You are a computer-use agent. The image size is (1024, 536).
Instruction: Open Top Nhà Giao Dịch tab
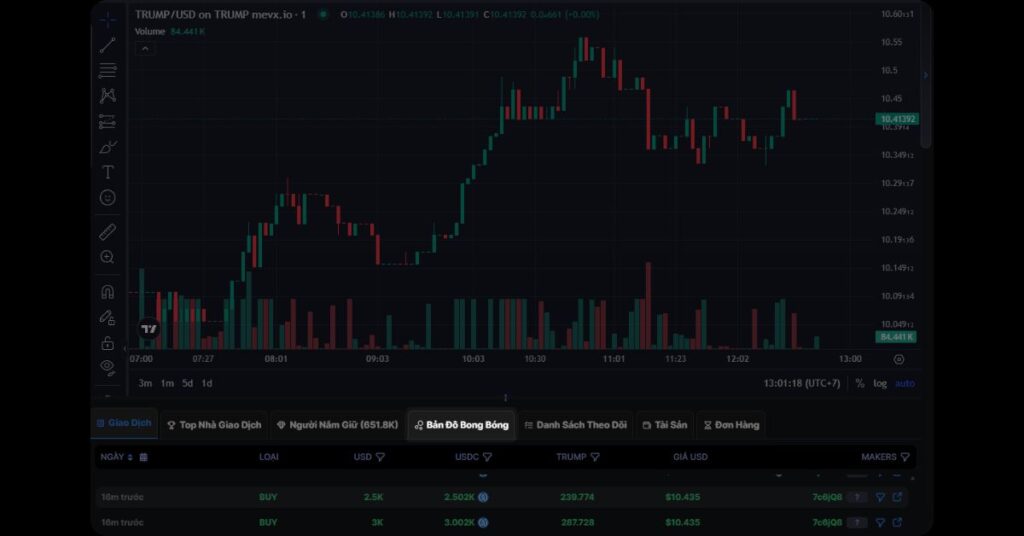point(214,425)
